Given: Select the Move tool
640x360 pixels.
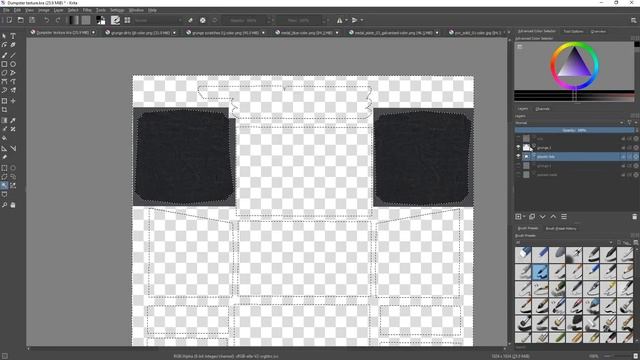Looking at the screenshot, I should click(13, 101).
